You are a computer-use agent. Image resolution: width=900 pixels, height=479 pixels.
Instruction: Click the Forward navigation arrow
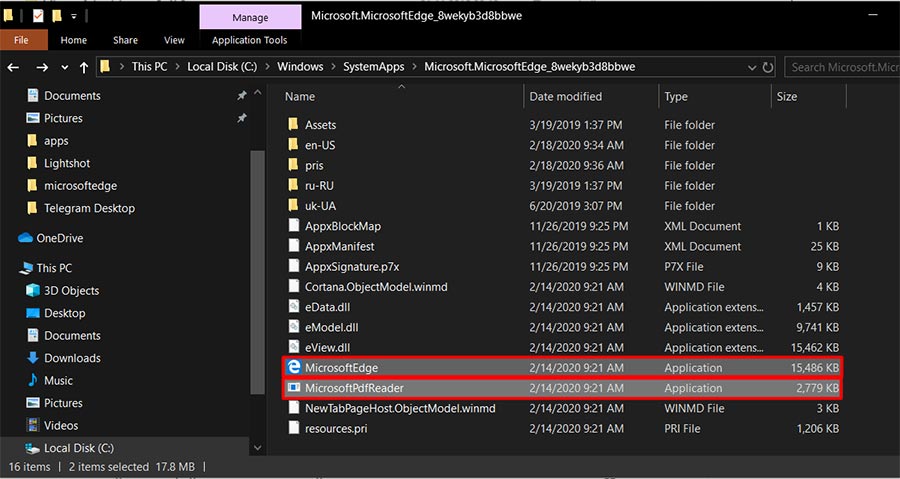[42, 67]
